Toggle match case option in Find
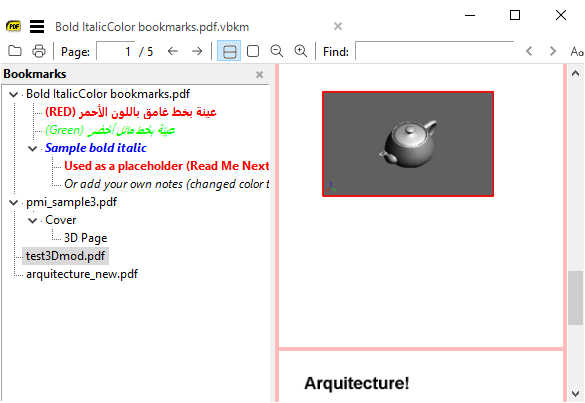585x403 pixels. (x=577, y=51)
